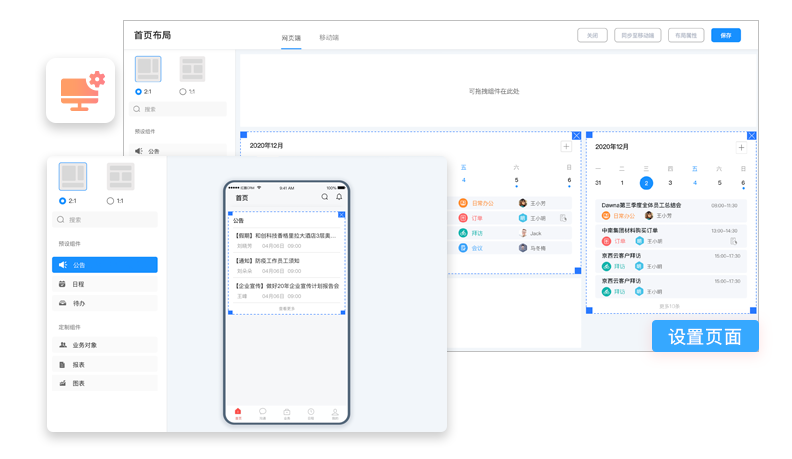Choose the 2:1 radio in the back panel
Viewport: 792px width, 459px height.
coord(139,91)
